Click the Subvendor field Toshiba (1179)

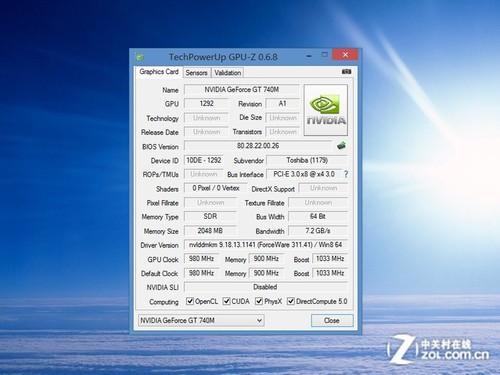(307, 160)
